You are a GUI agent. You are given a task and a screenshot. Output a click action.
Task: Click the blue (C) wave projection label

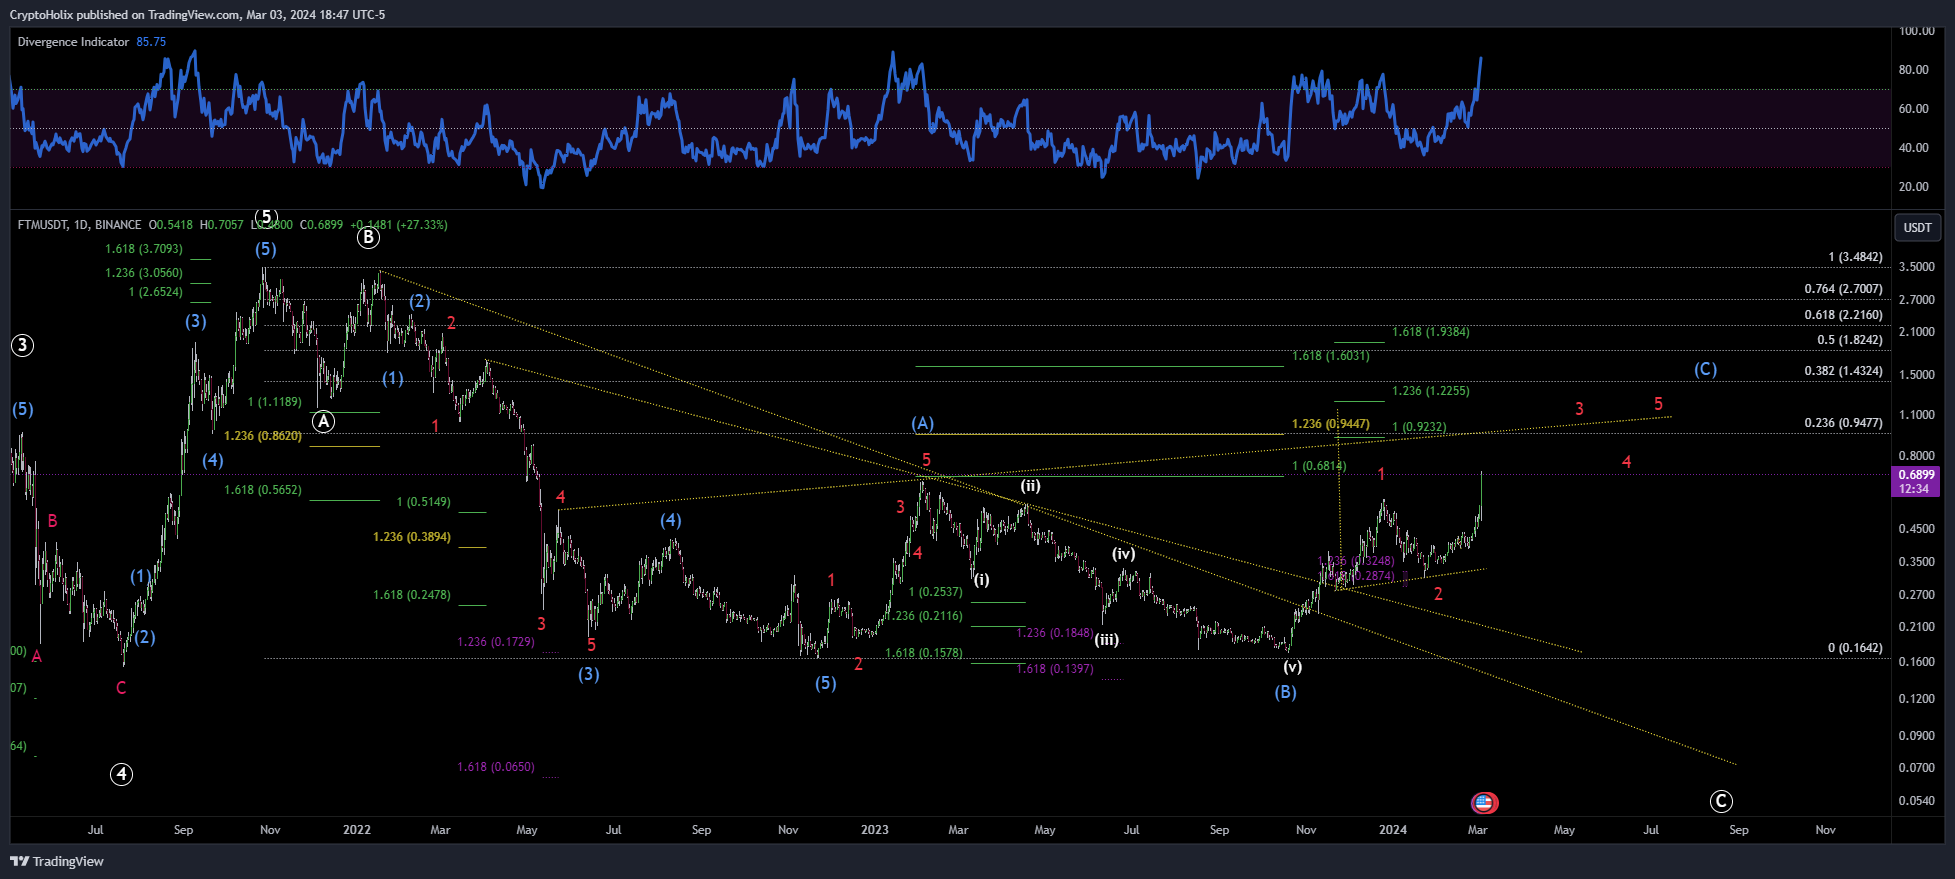[x=1705, y=369]
